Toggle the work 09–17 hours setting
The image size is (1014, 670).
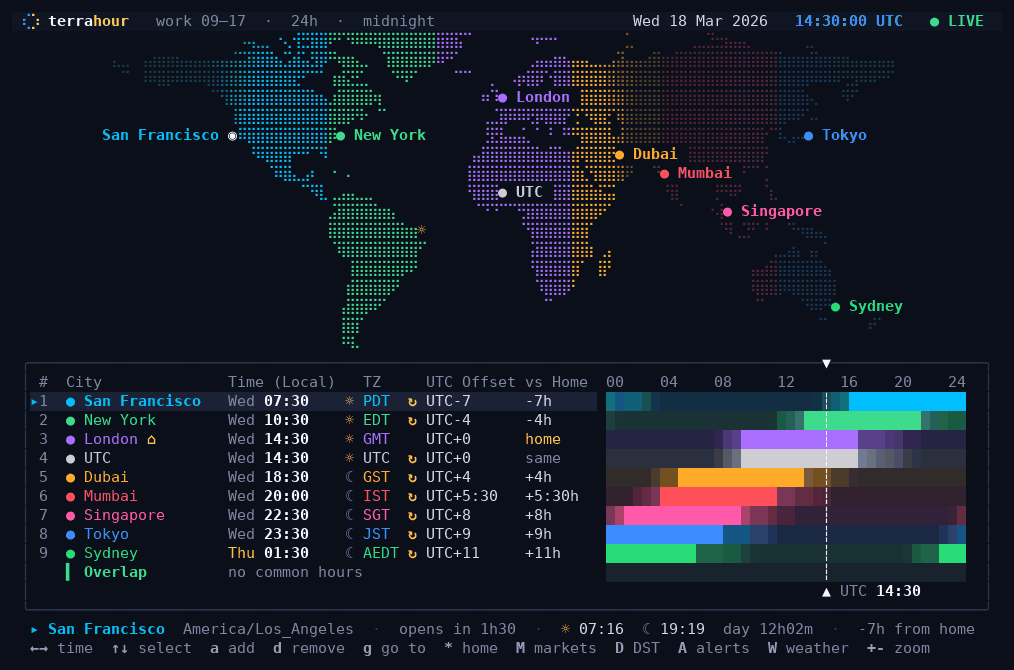pyautogui.click(x=200, y=21)
